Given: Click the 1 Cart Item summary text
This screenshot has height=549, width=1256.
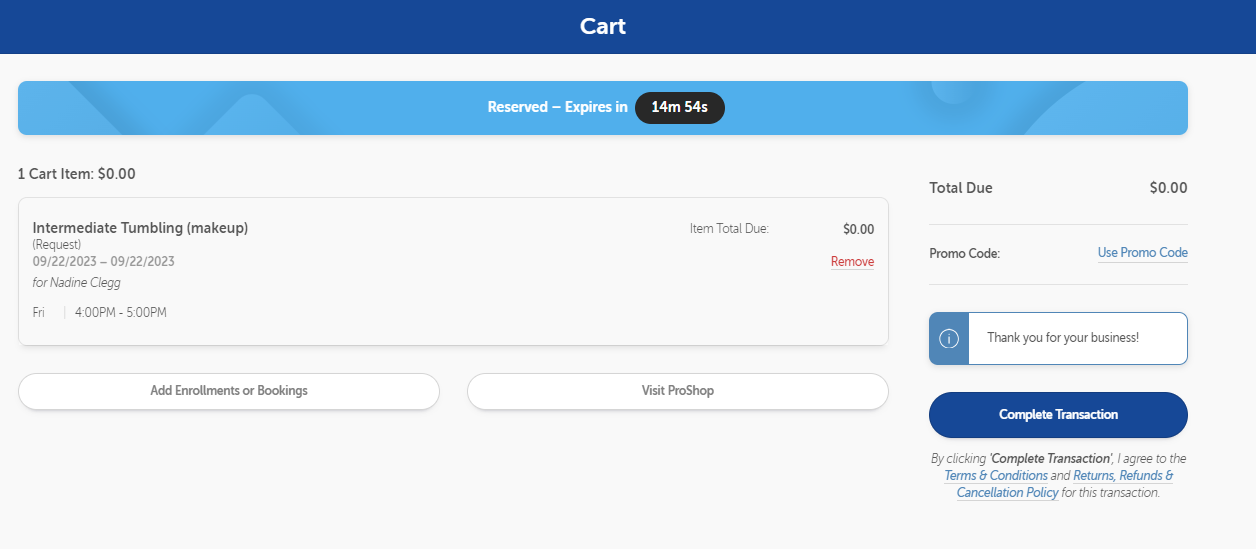Looking at the screenshot, I should 77,174.
